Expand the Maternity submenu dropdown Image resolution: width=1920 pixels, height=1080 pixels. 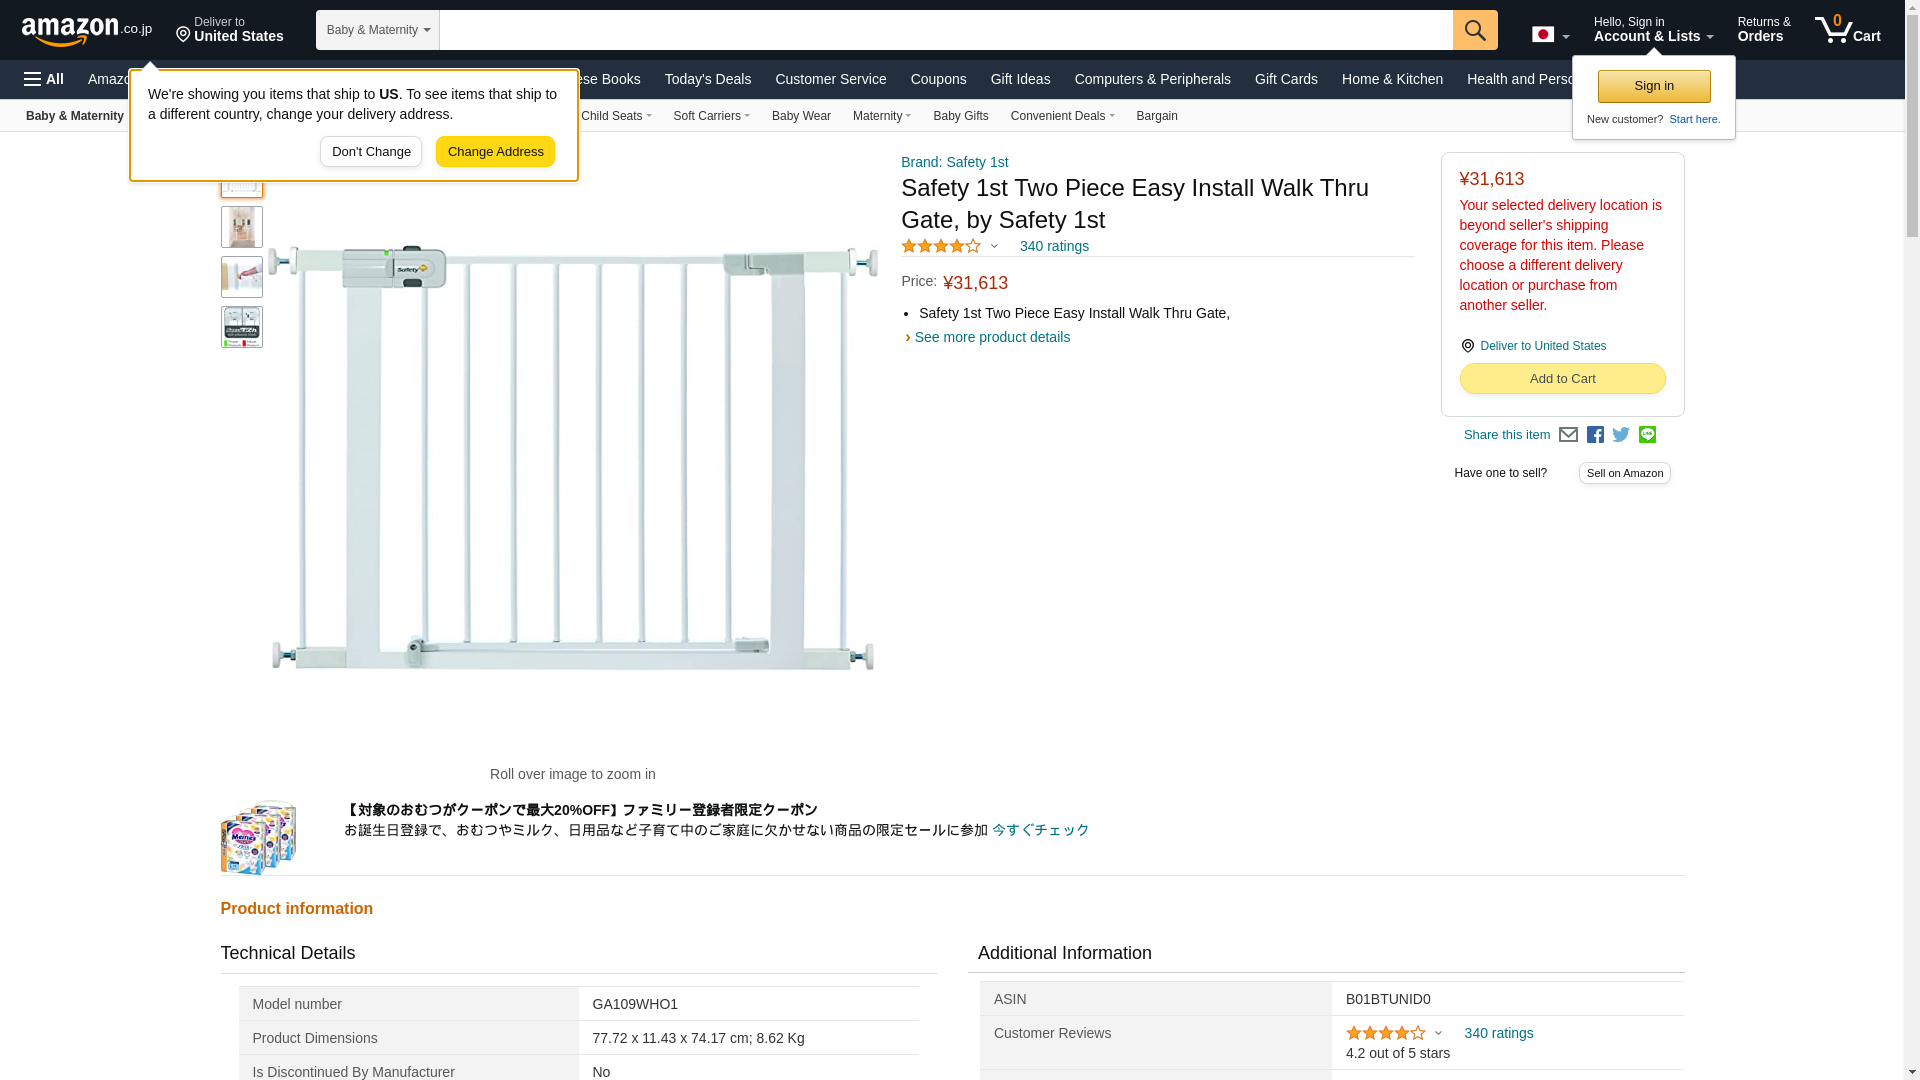click(x=881, y=116)
